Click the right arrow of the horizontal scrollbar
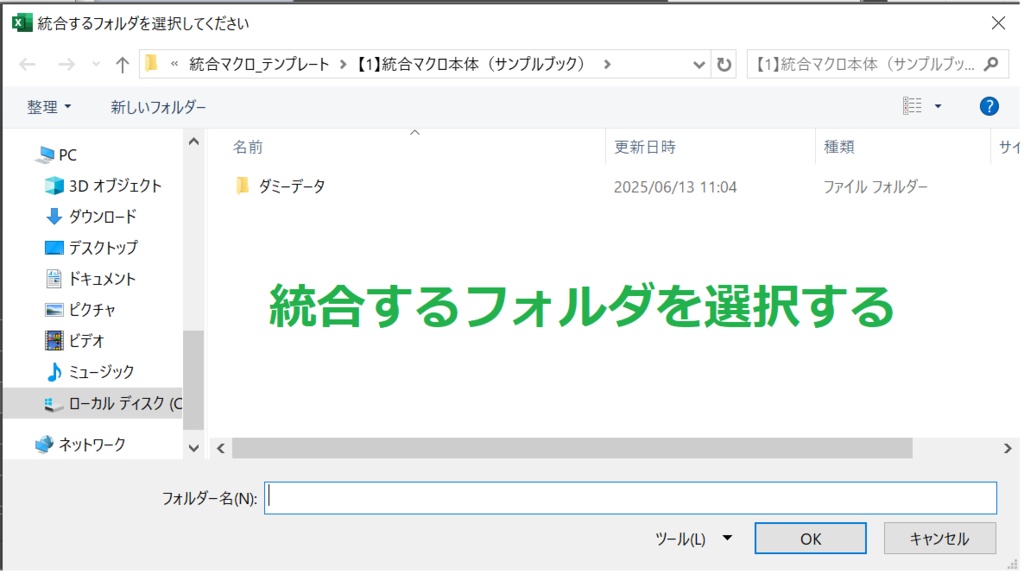The width and height of the screenshot is (1024, 574). tap(1008, 449)
